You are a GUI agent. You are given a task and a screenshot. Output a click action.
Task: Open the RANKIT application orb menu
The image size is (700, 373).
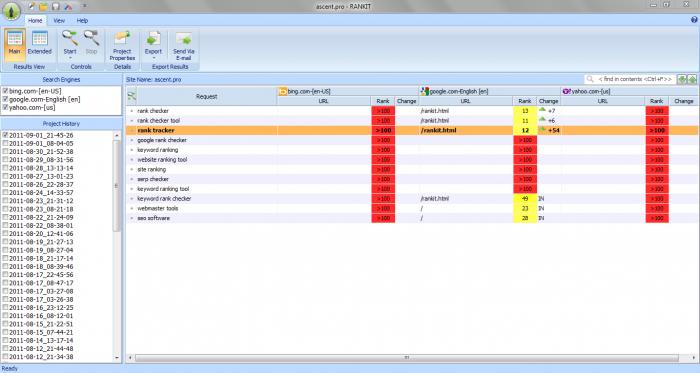coord(11,11)
